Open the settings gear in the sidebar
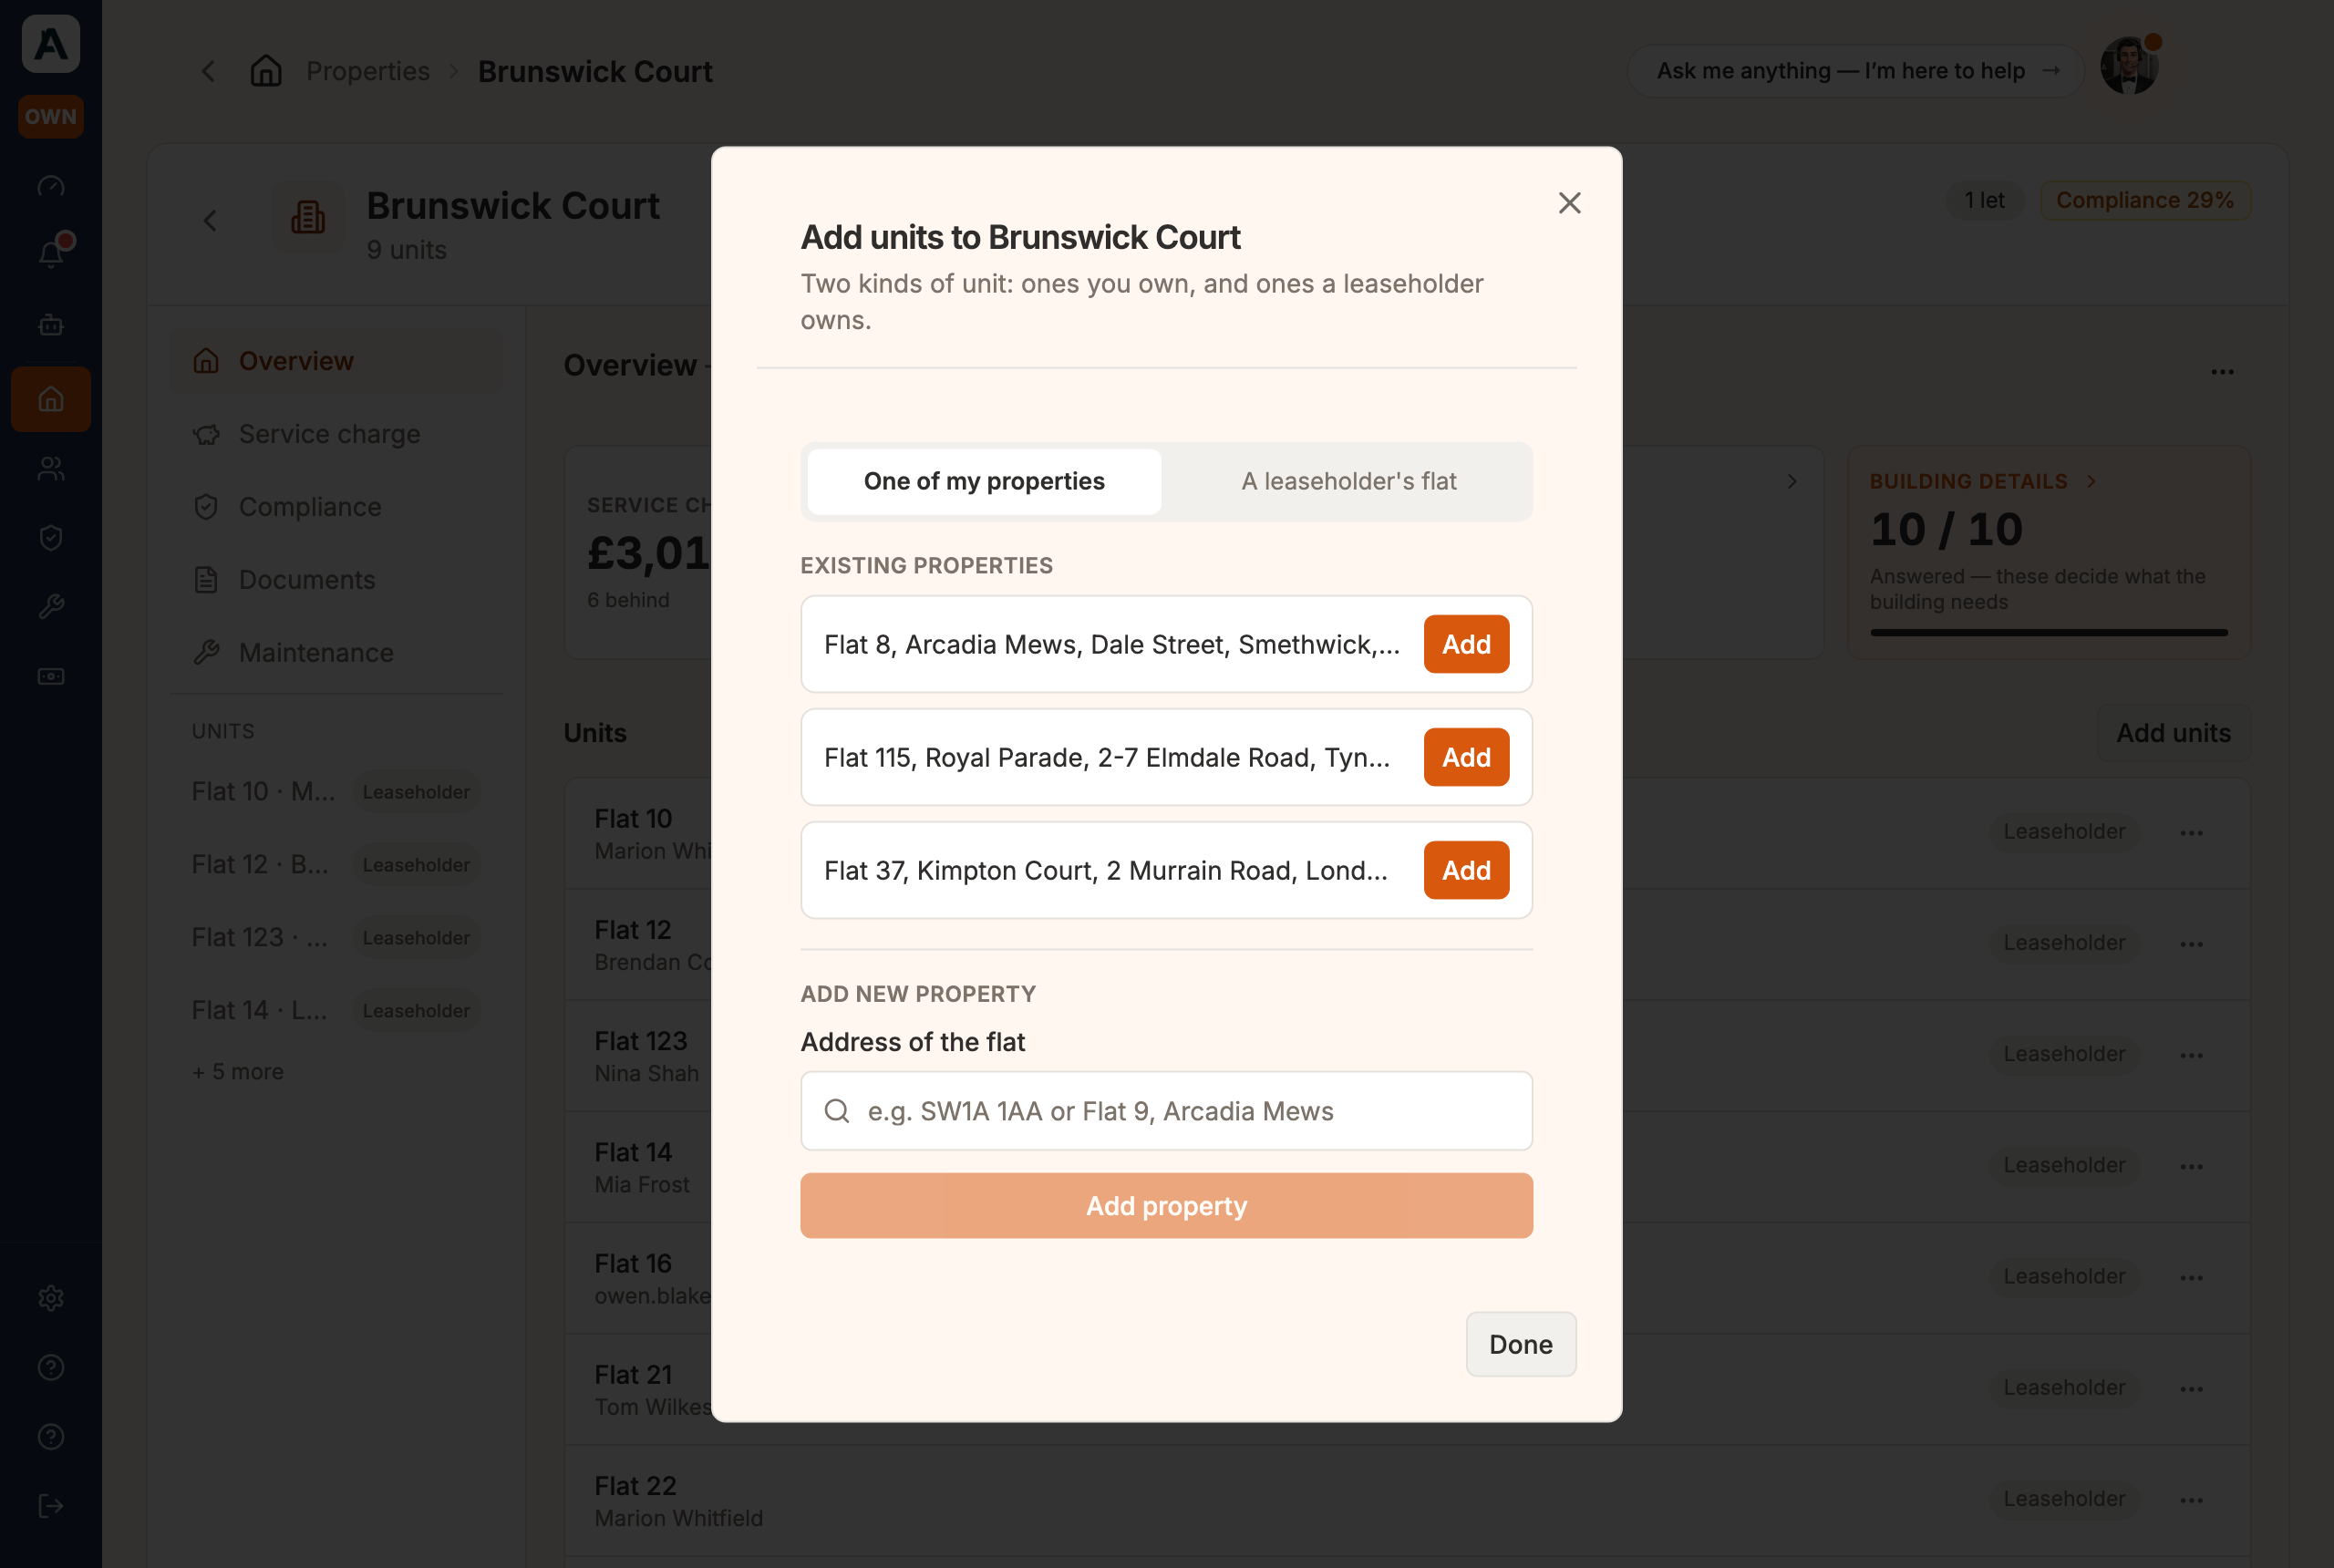This screenshot has width=2334, height=1568. [51, 1298]
